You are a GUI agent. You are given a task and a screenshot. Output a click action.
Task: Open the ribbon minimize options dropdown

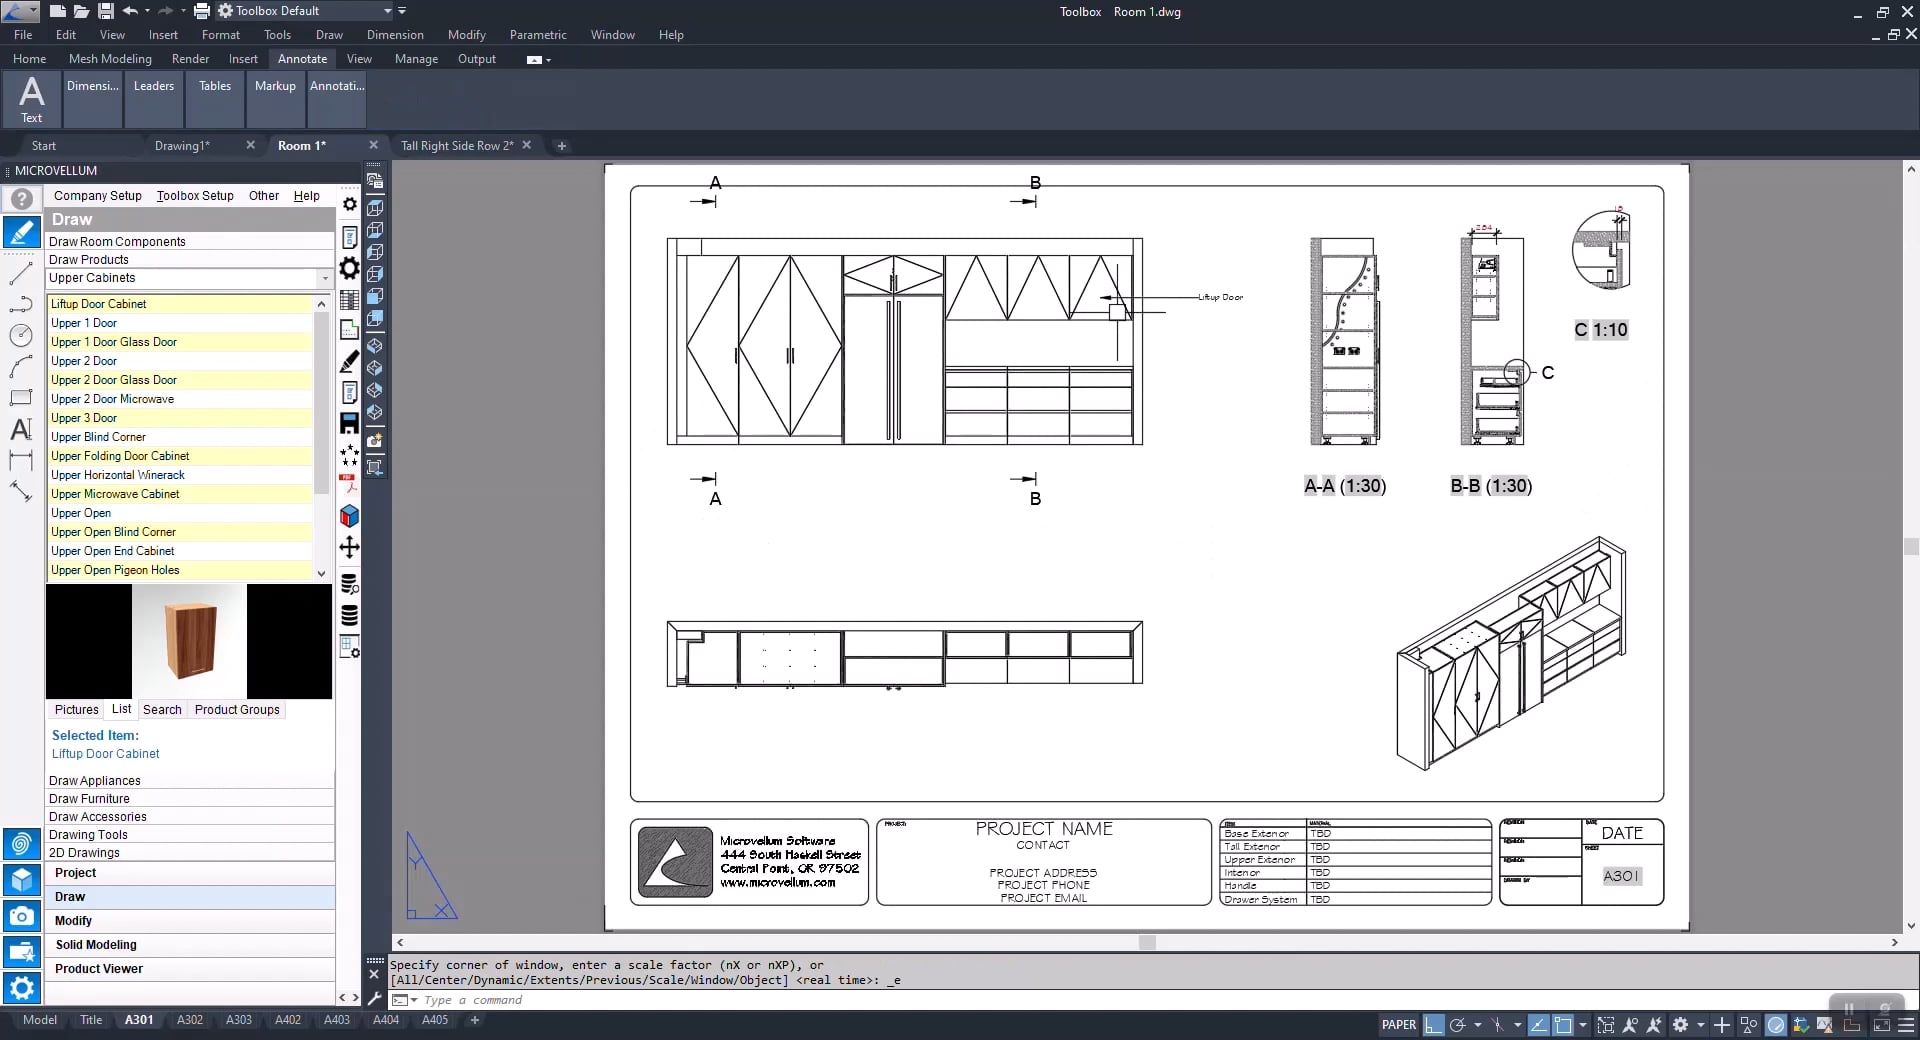[549, 60]
